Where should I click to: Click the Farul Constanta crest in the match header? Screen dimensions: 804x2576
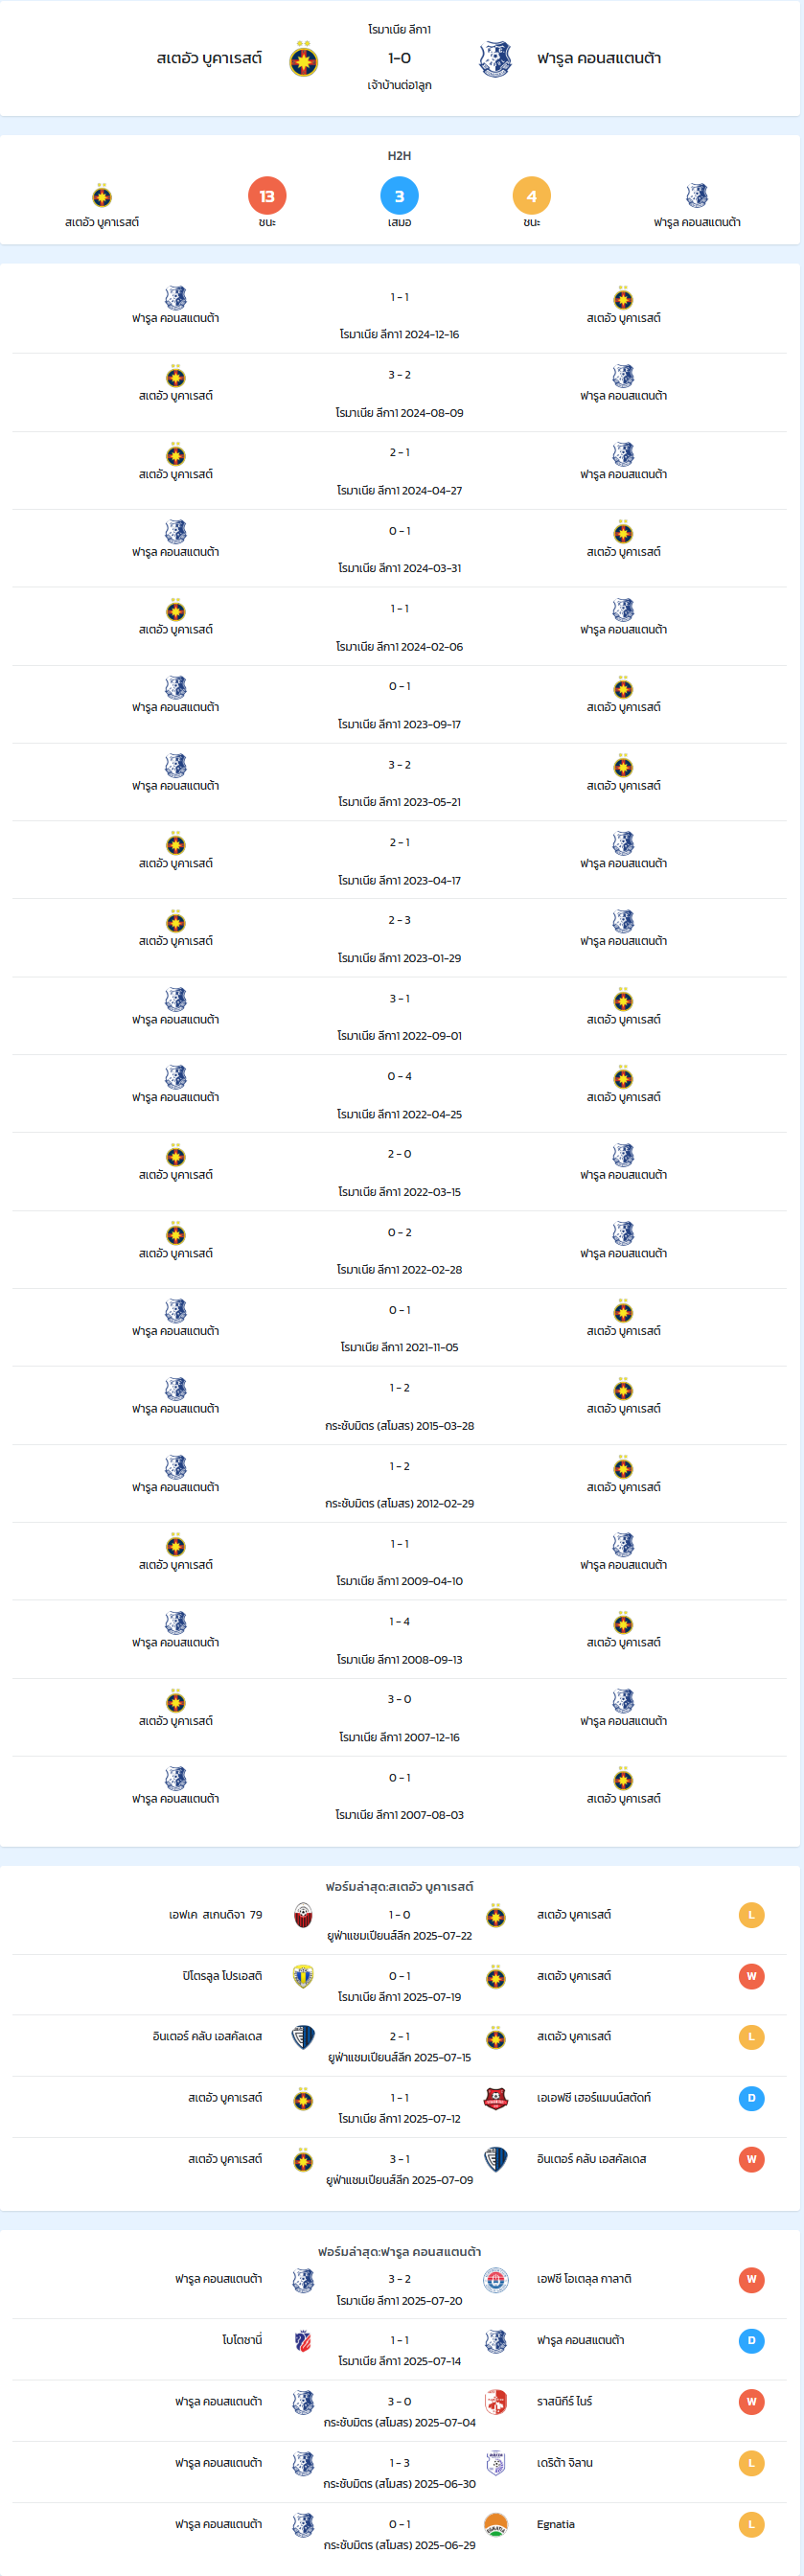click(x=495, y=59)
